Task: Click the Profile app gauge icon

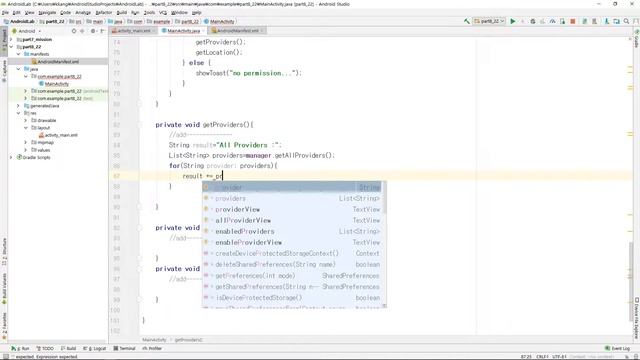Action: point(552,21)
